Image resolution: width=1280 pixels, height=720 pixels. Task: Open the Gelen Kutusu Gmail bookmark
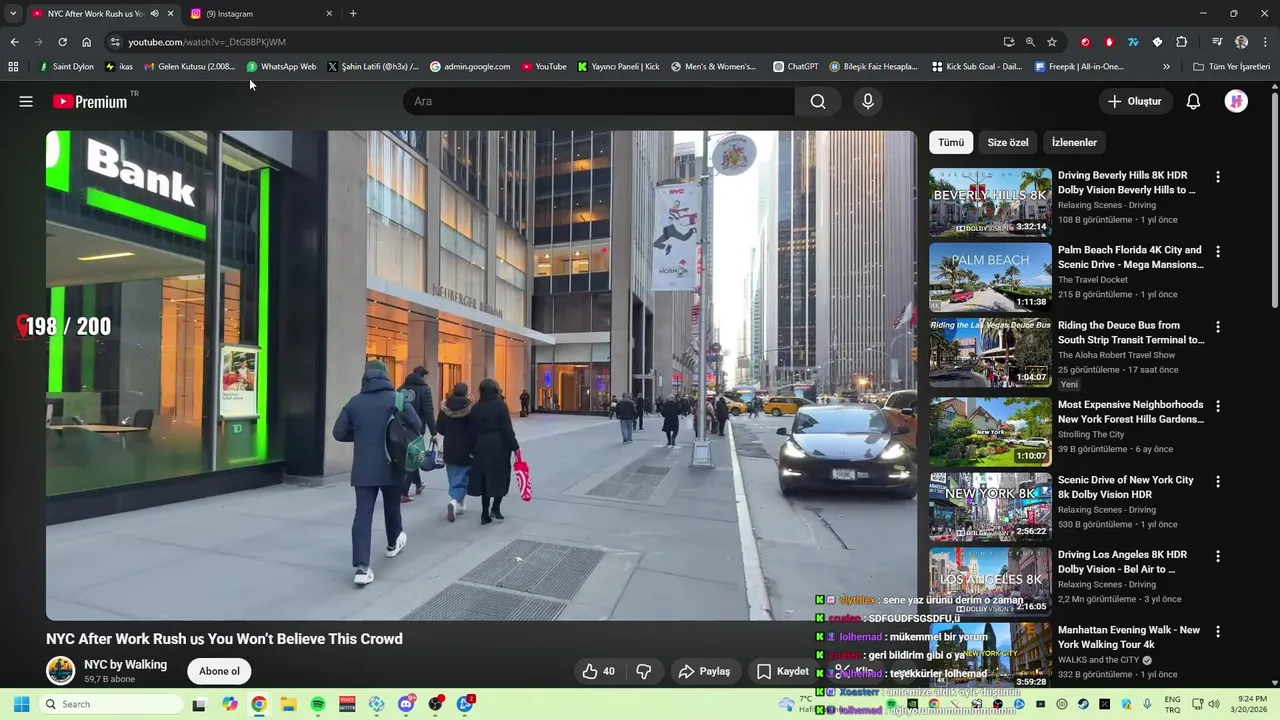[189, 67]
